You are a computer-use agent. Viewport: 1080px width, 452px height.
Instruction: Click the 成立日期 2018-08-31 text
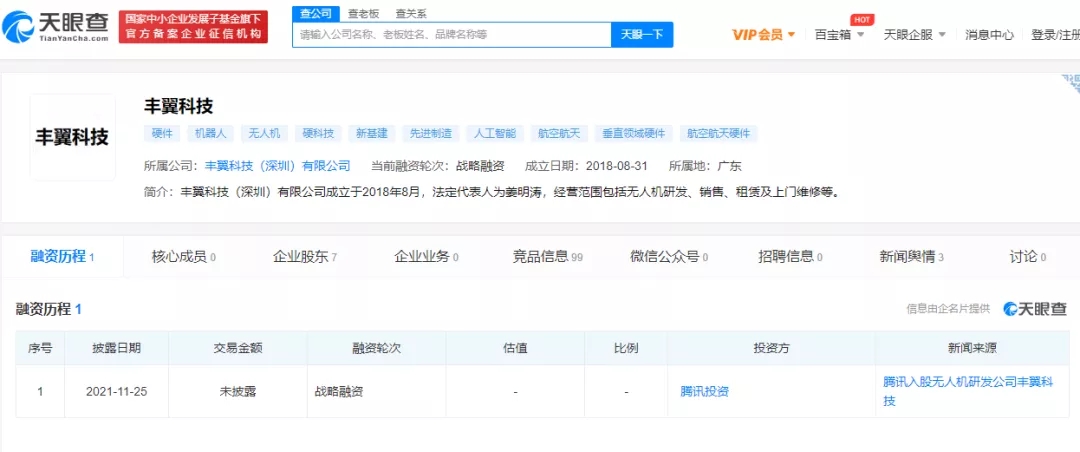click(x=587, y=166)
